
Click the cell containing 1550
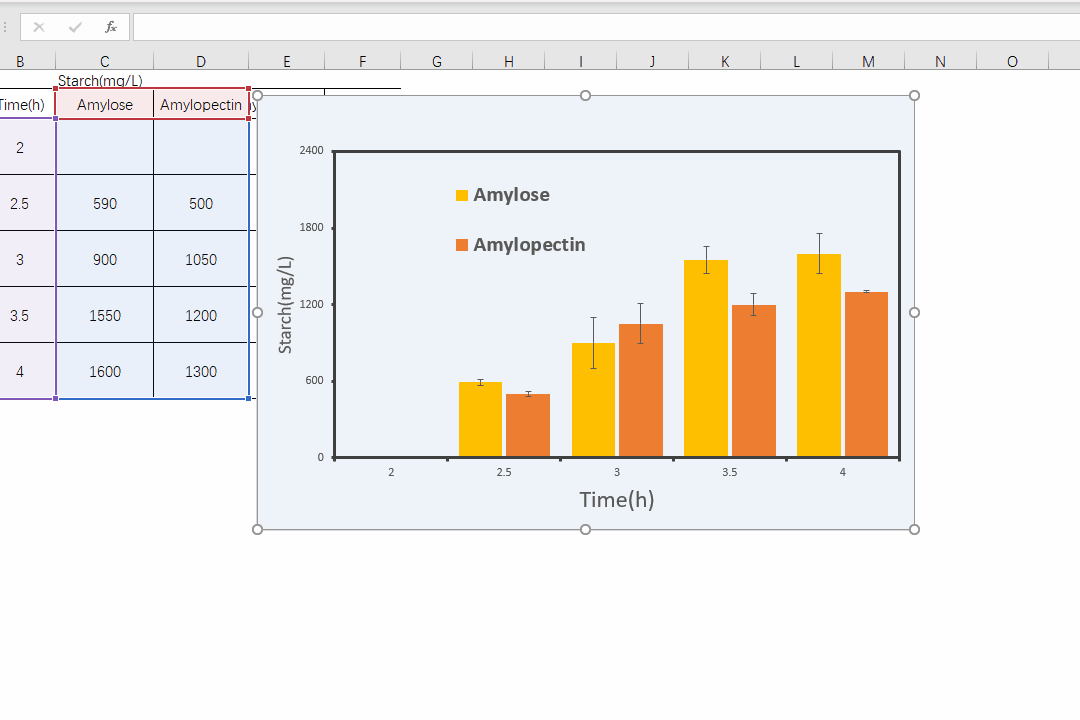click(x=105, y=316)
